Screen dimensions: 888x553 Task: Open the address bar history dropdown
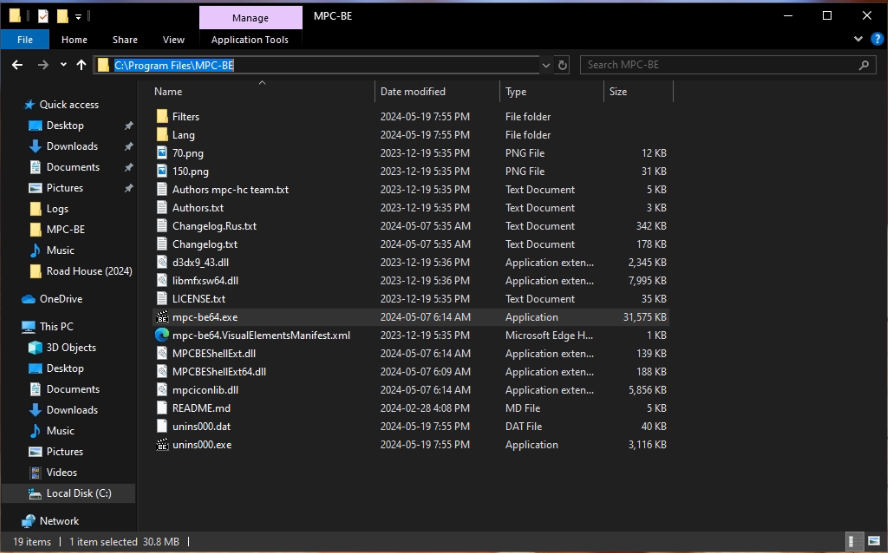click(x=546, y=65)
